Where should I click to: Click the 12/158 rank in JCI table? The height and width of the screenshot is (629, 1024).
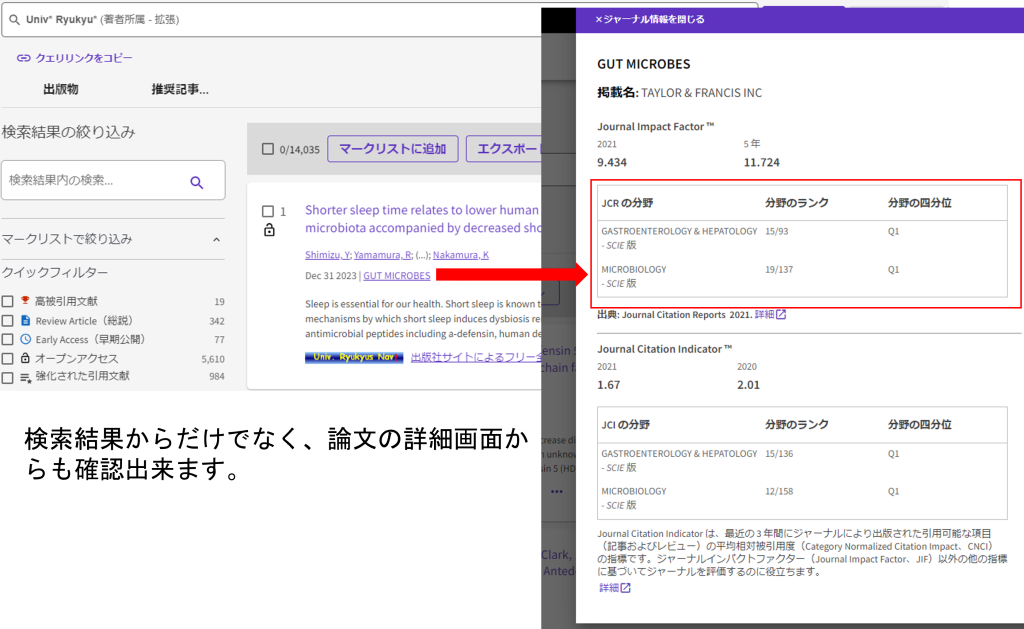point(779,491)
